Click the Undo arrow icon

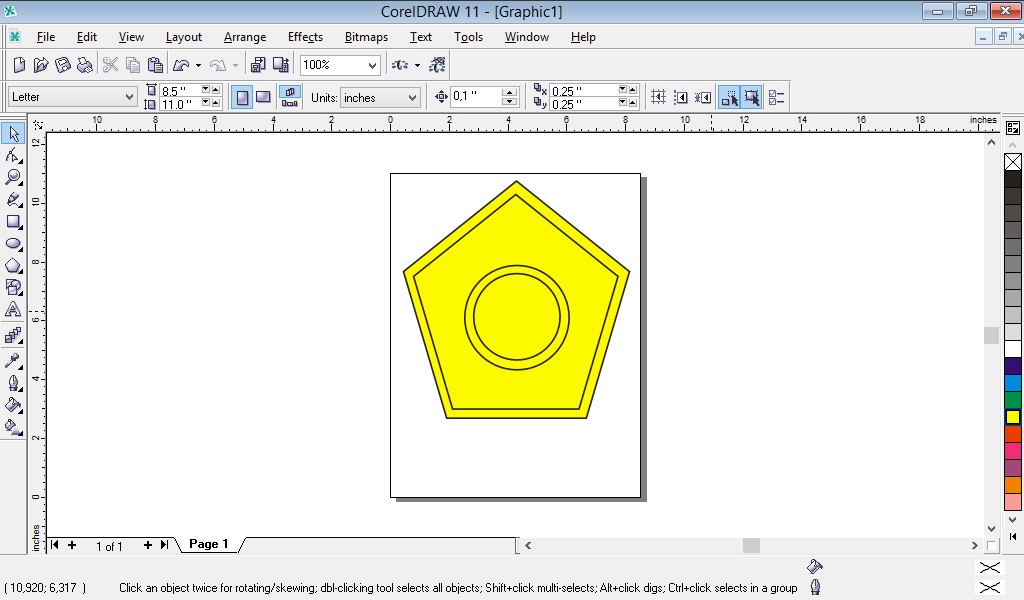(181, 65)
